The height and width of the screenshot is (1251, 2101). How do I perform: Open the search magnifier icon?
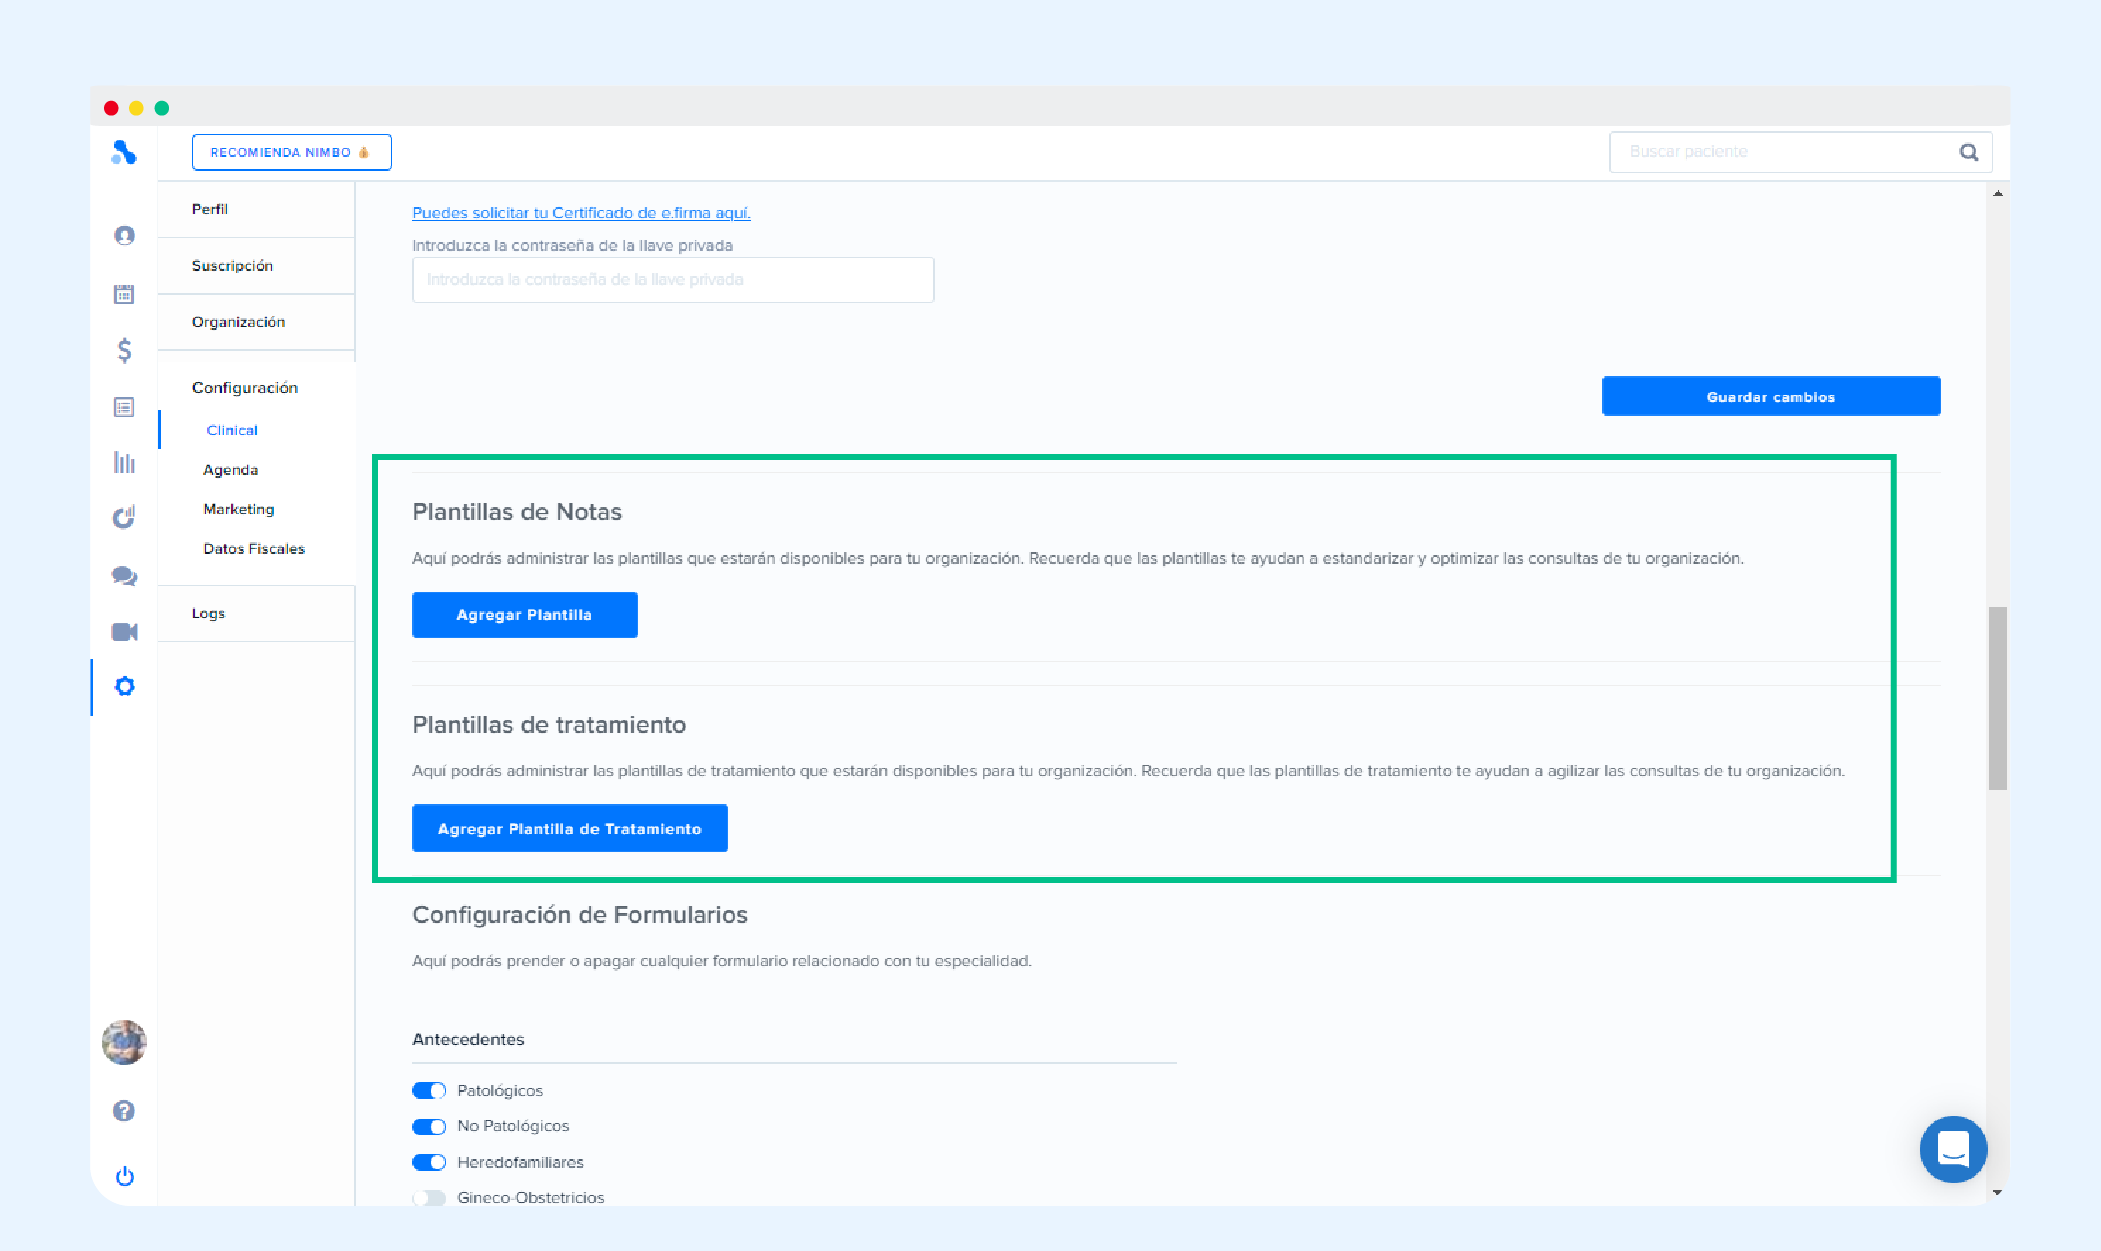click(1968, 151)
